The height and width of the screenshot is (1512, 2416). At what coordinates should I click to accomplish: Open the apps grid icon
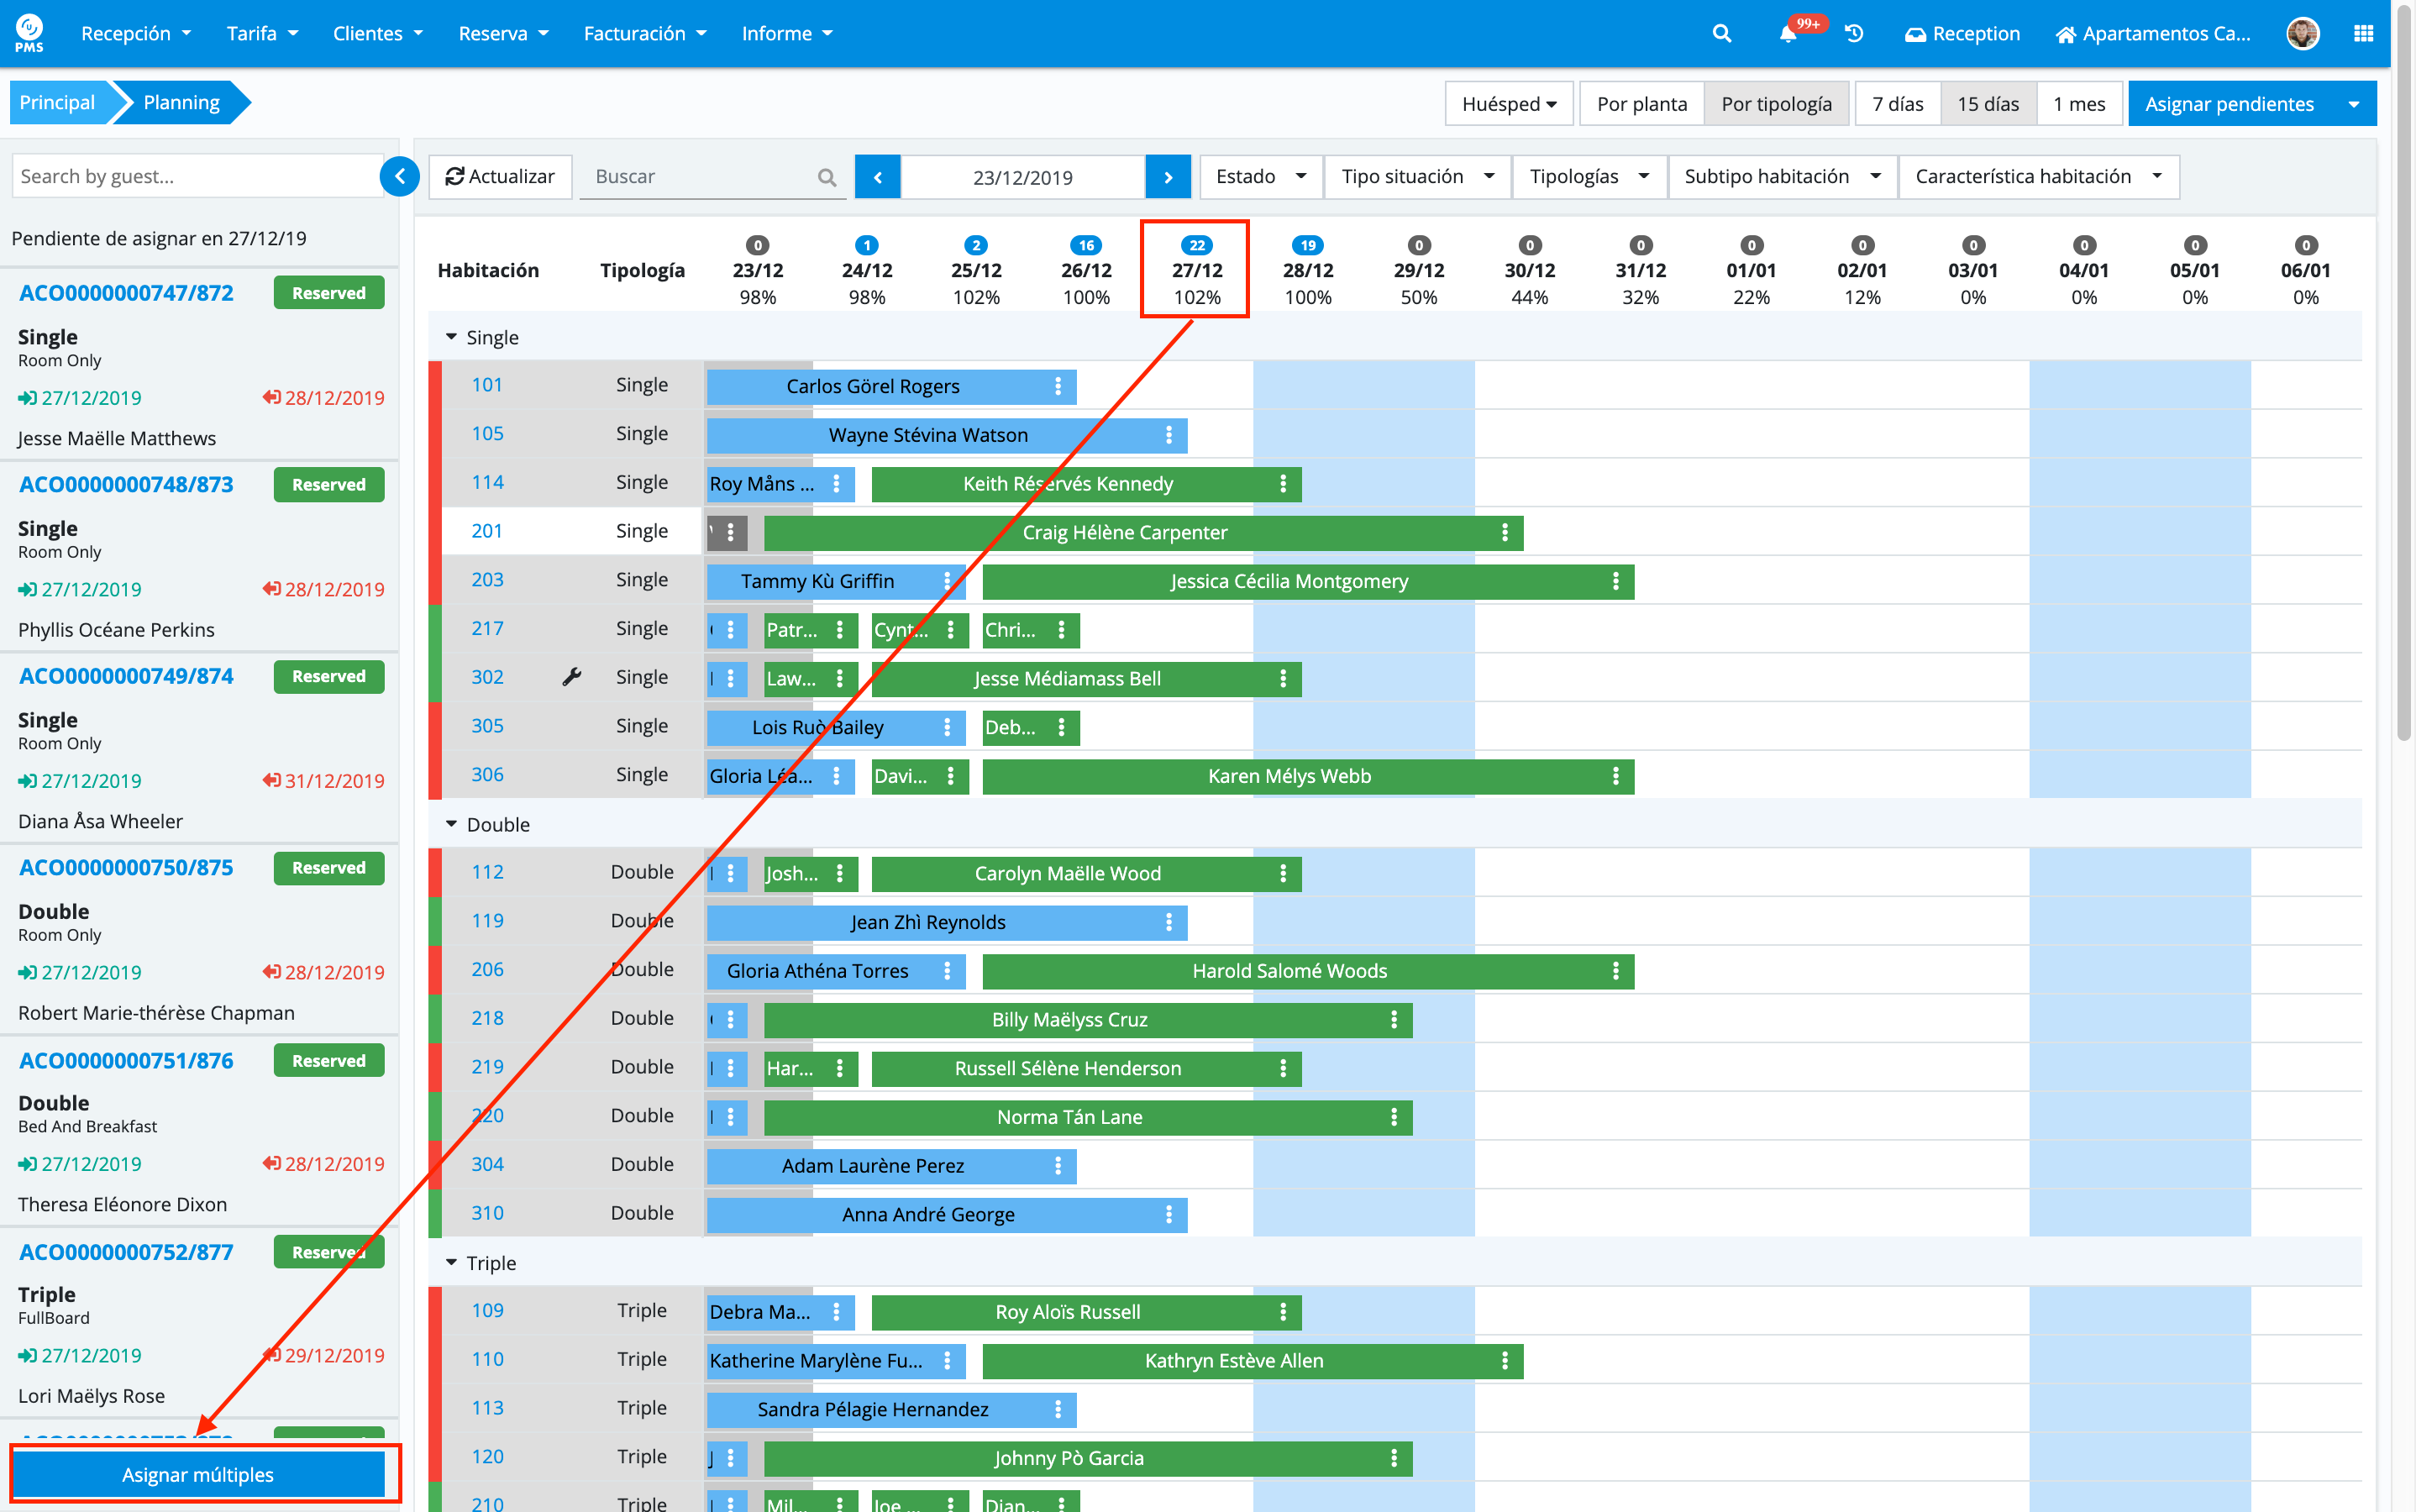point(2363,33)
